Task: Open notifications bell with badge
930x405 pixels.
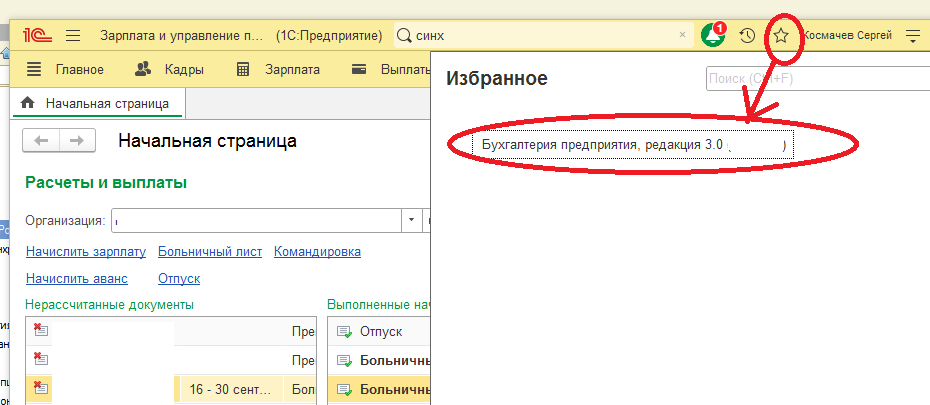Action: (713, 36)
